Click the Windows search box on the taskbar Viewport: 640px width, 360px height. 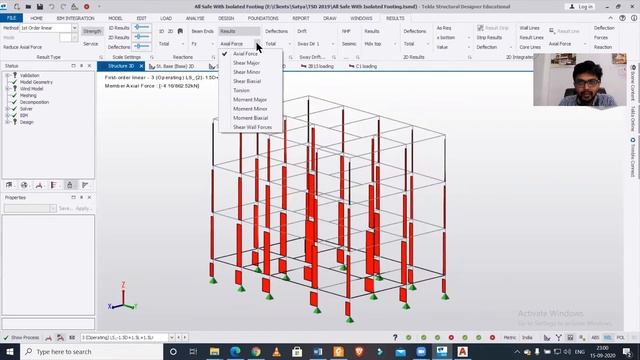pyautogui.click(x=91, y=351)
